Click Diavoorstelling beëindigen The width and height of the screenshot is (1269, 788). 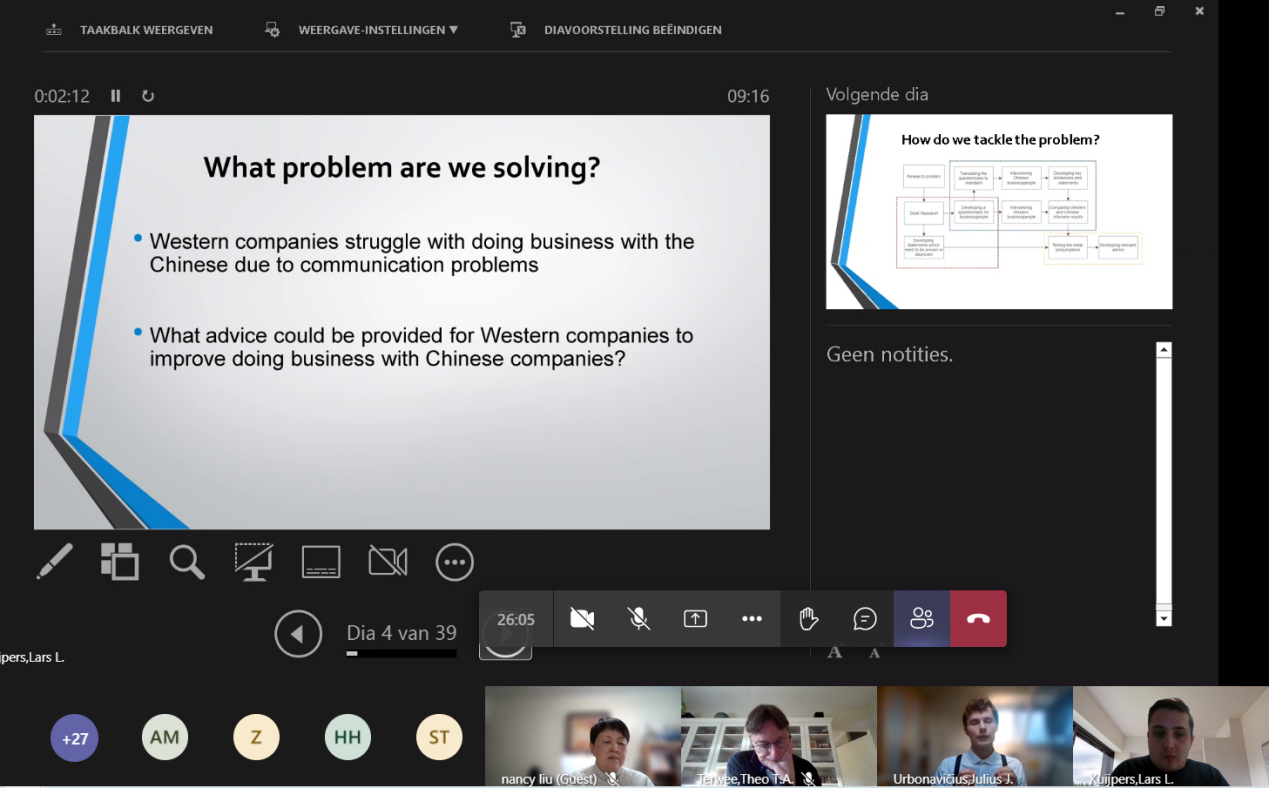(632, 30)
